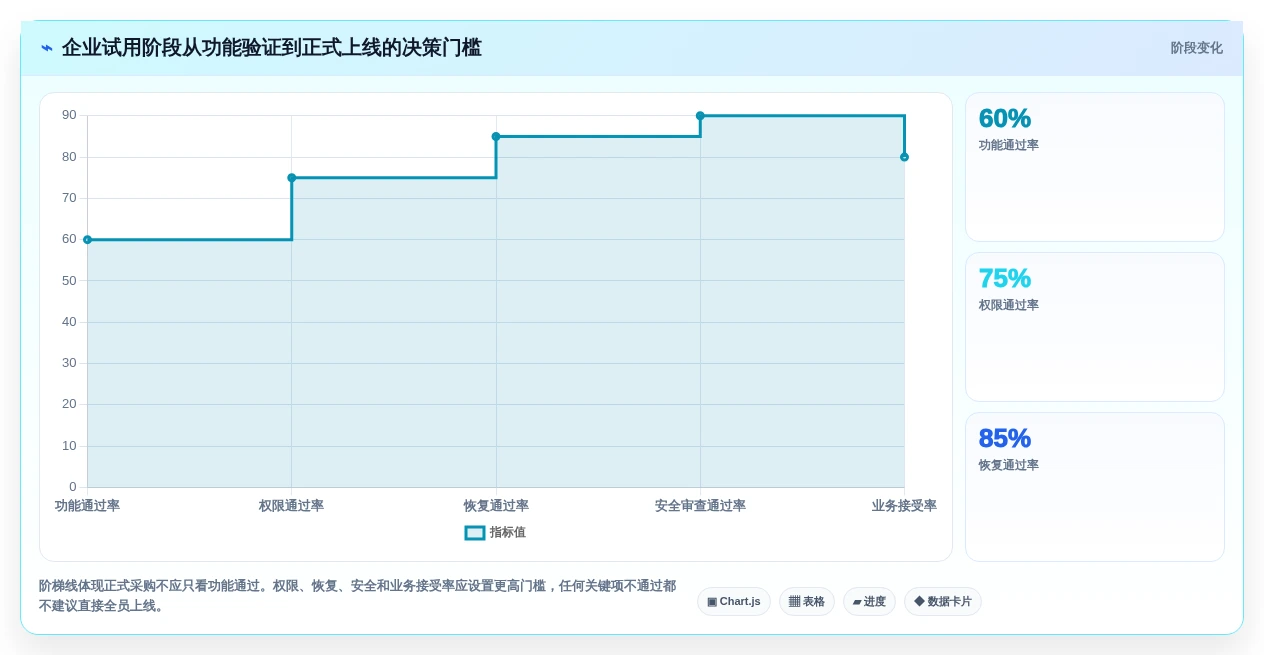This screenshot has height=655, width=1264.
Task: Click the 阶段变化 label in the header
Action: pyautogui.click(x=1196, y=48)
